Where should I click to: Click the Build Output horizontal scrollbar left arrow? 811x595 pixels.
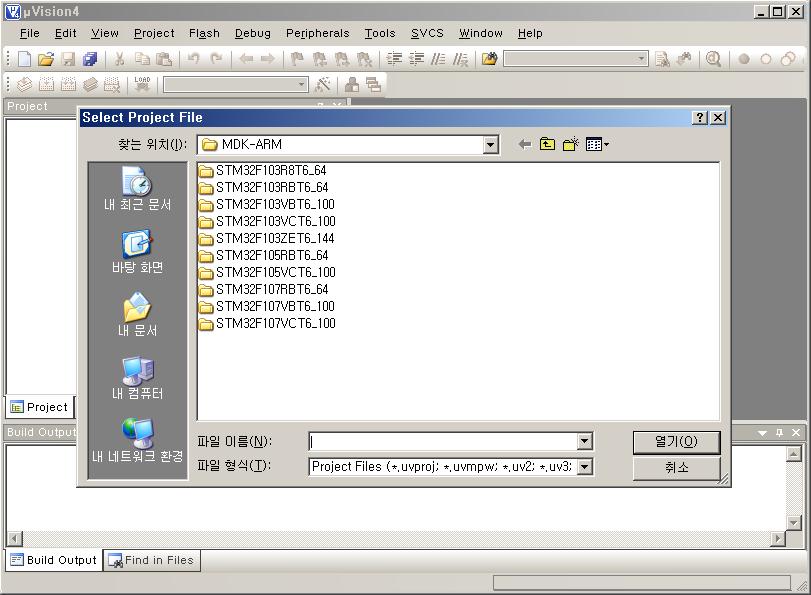pos(14,539)
